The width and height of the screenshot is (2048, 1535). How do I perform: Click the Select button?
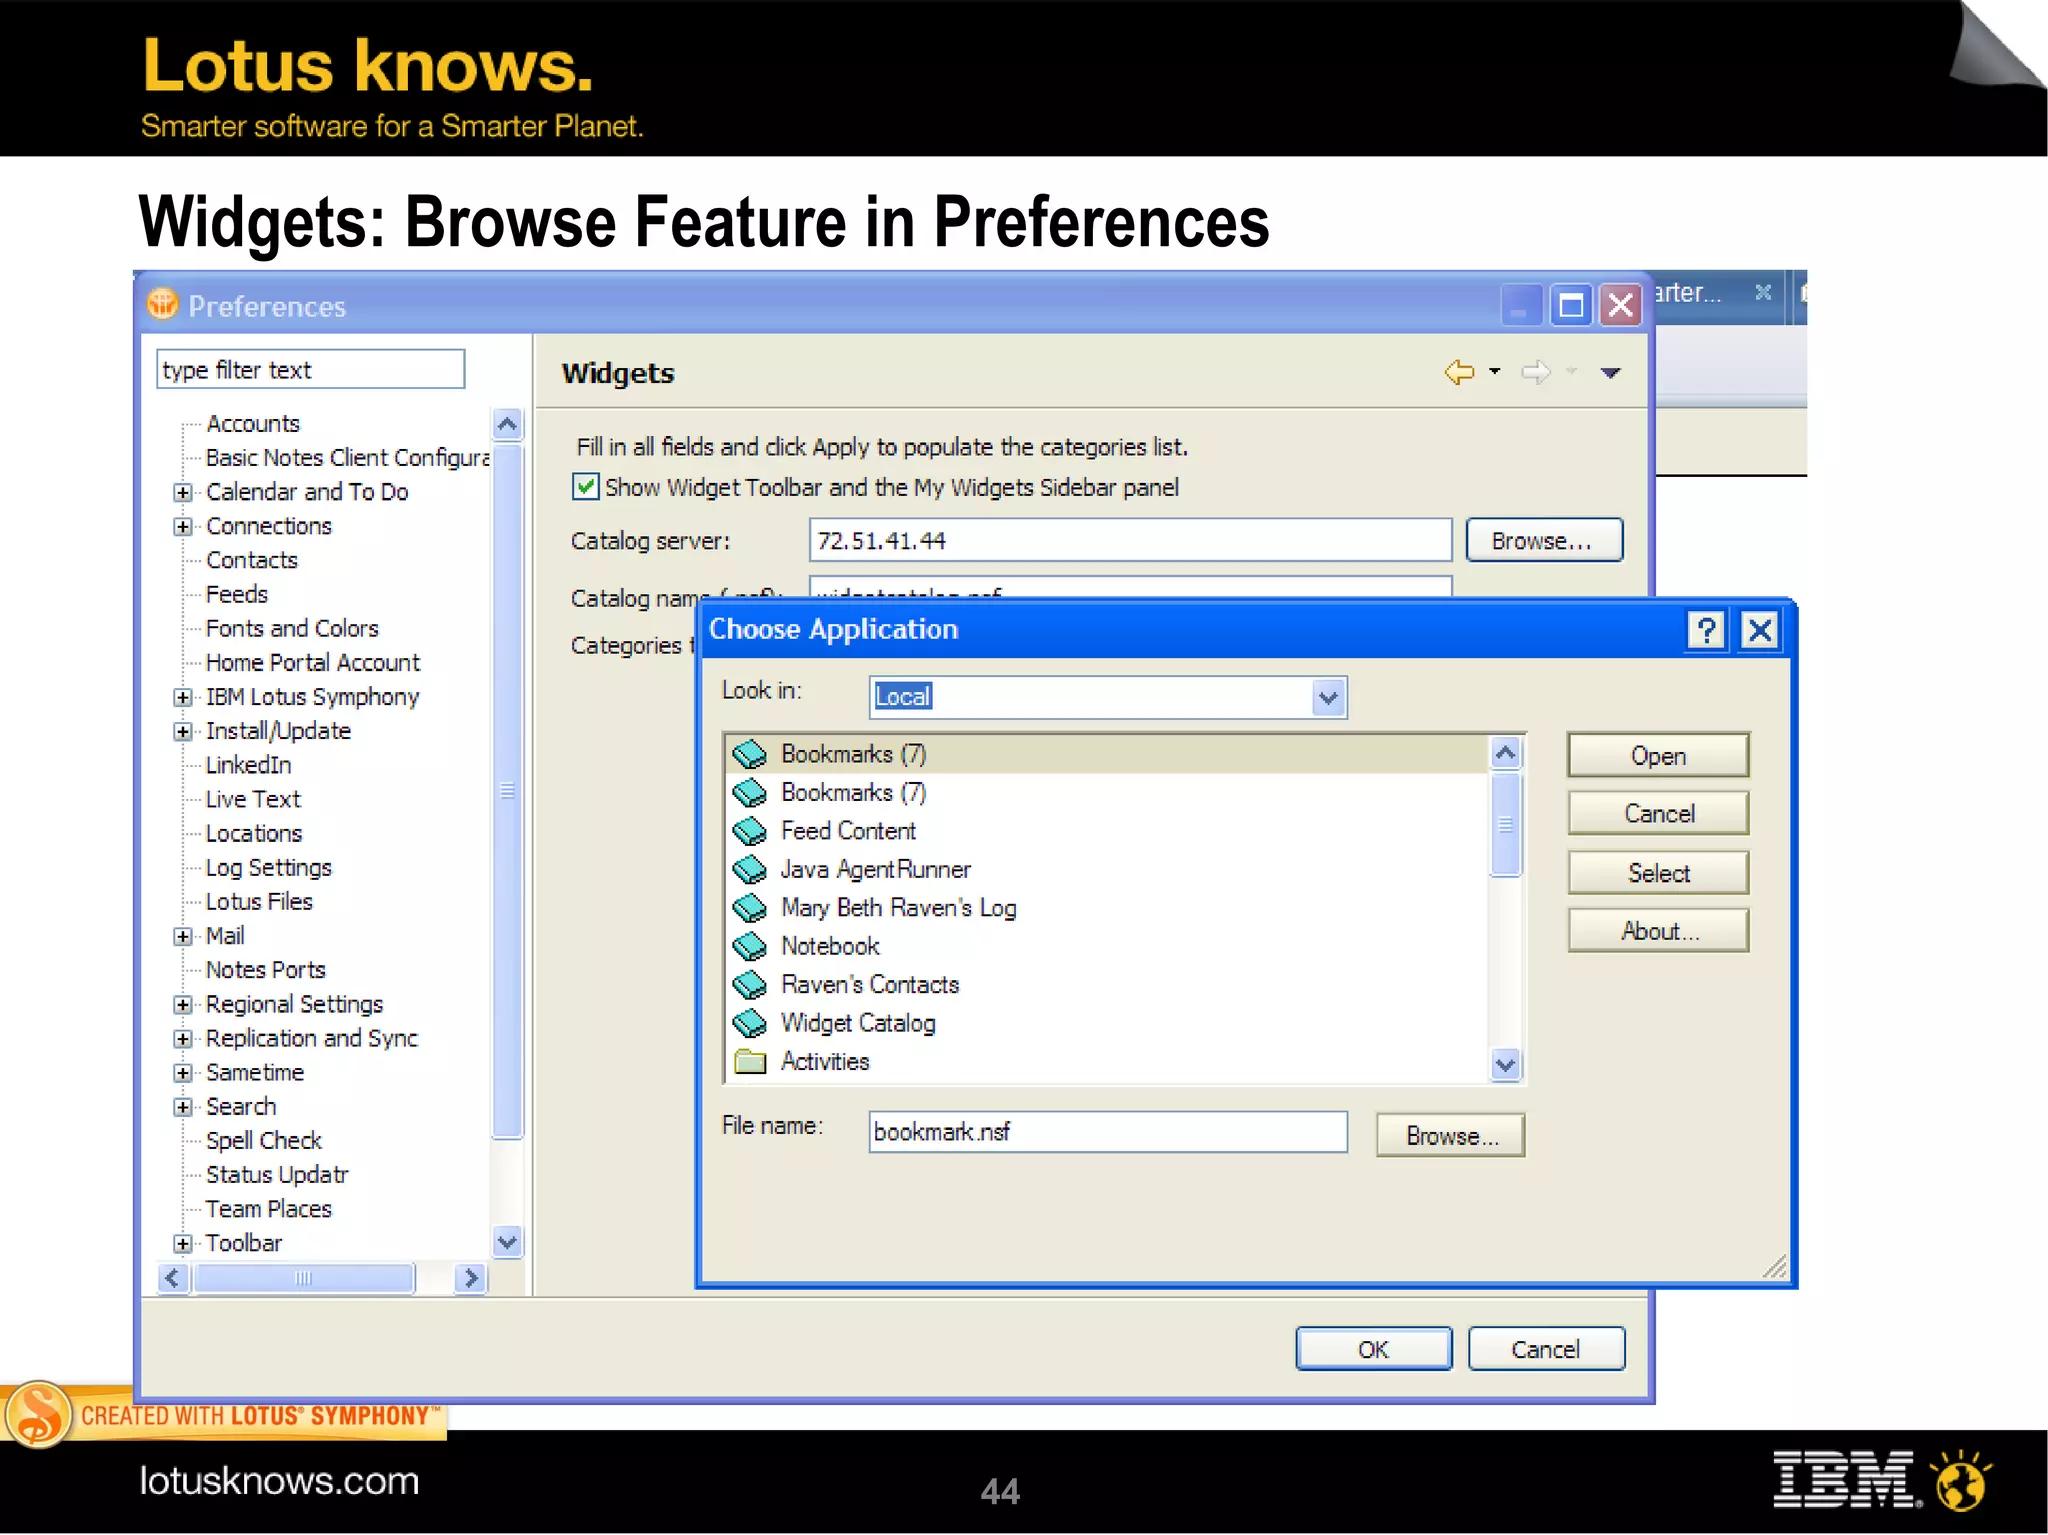(x=1658, y=873)
